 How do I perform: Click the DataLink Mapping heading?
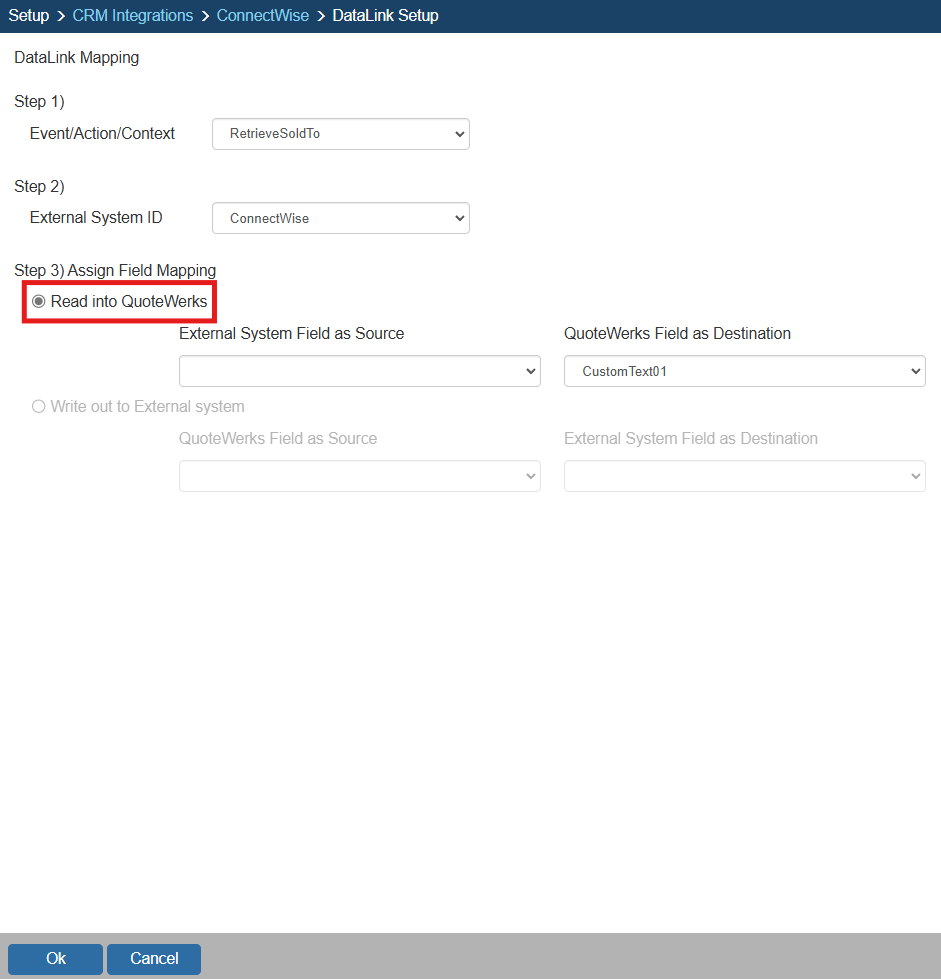(77, 57)
